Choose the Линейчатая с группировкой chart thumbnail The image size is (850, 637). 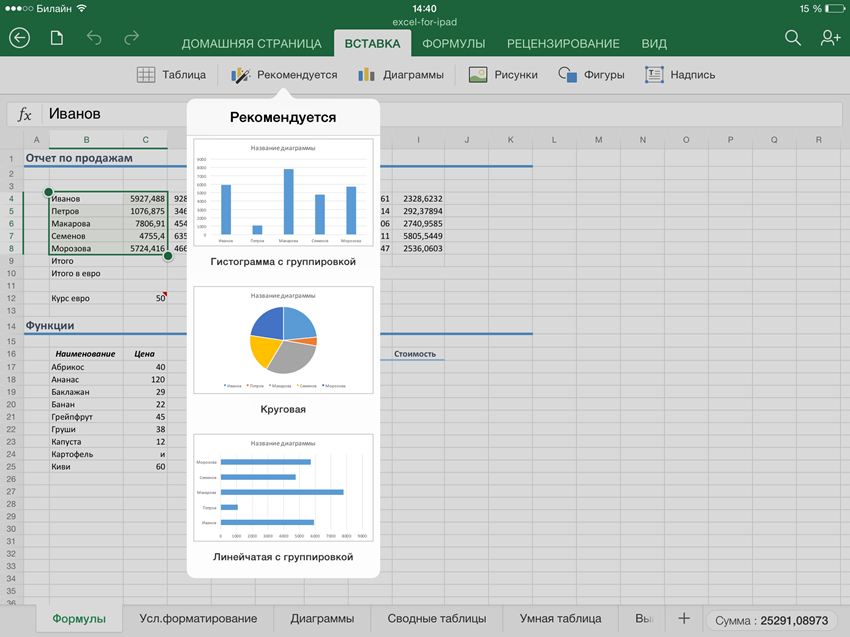[x=284, y=487]
